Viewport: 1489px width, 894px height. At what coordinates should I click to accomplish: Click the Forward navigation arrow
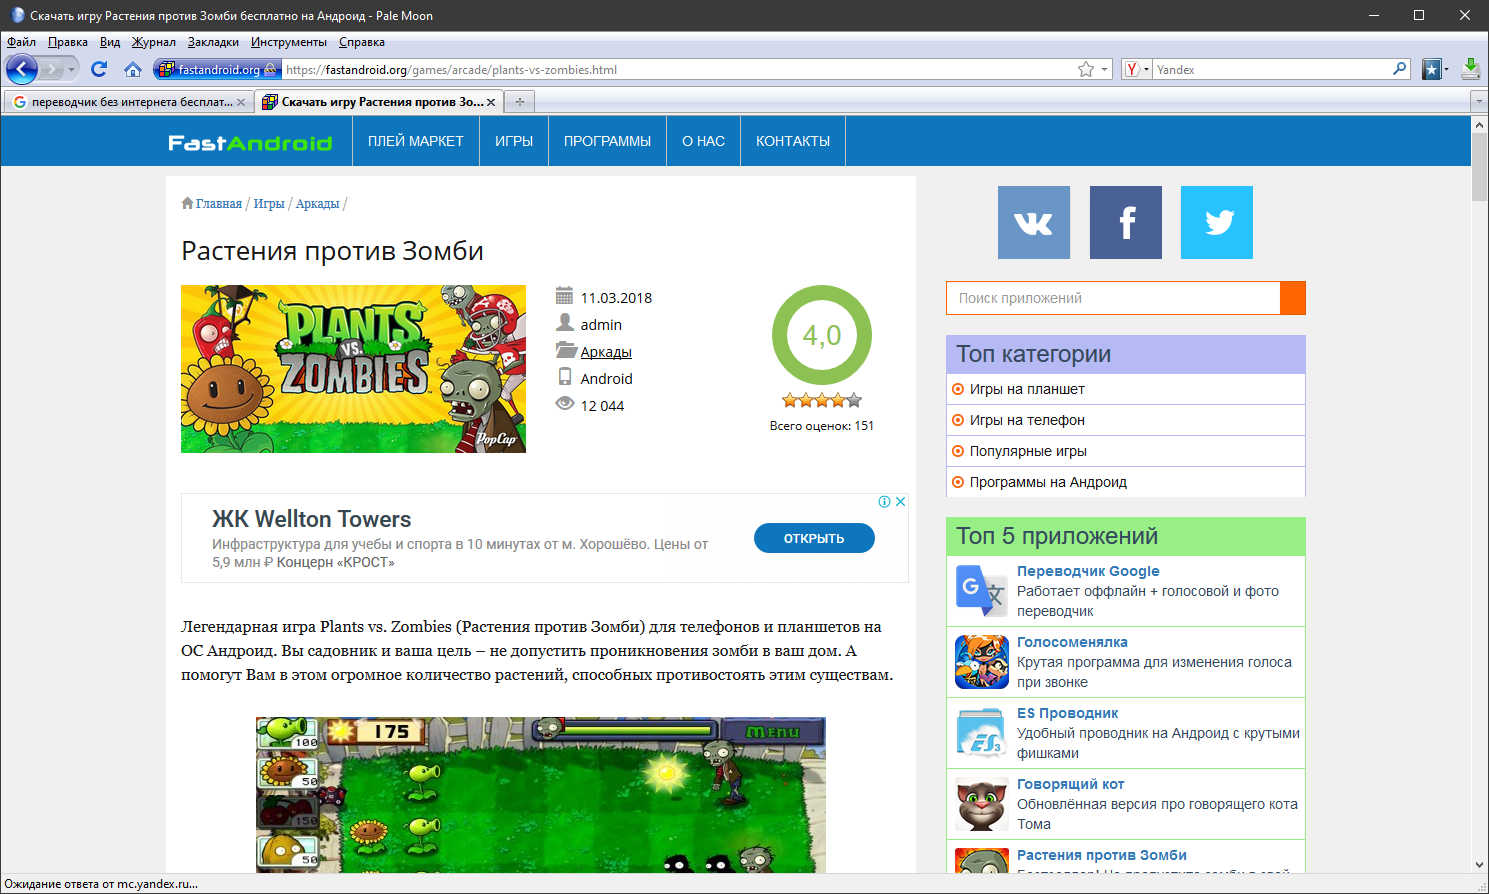51,69
